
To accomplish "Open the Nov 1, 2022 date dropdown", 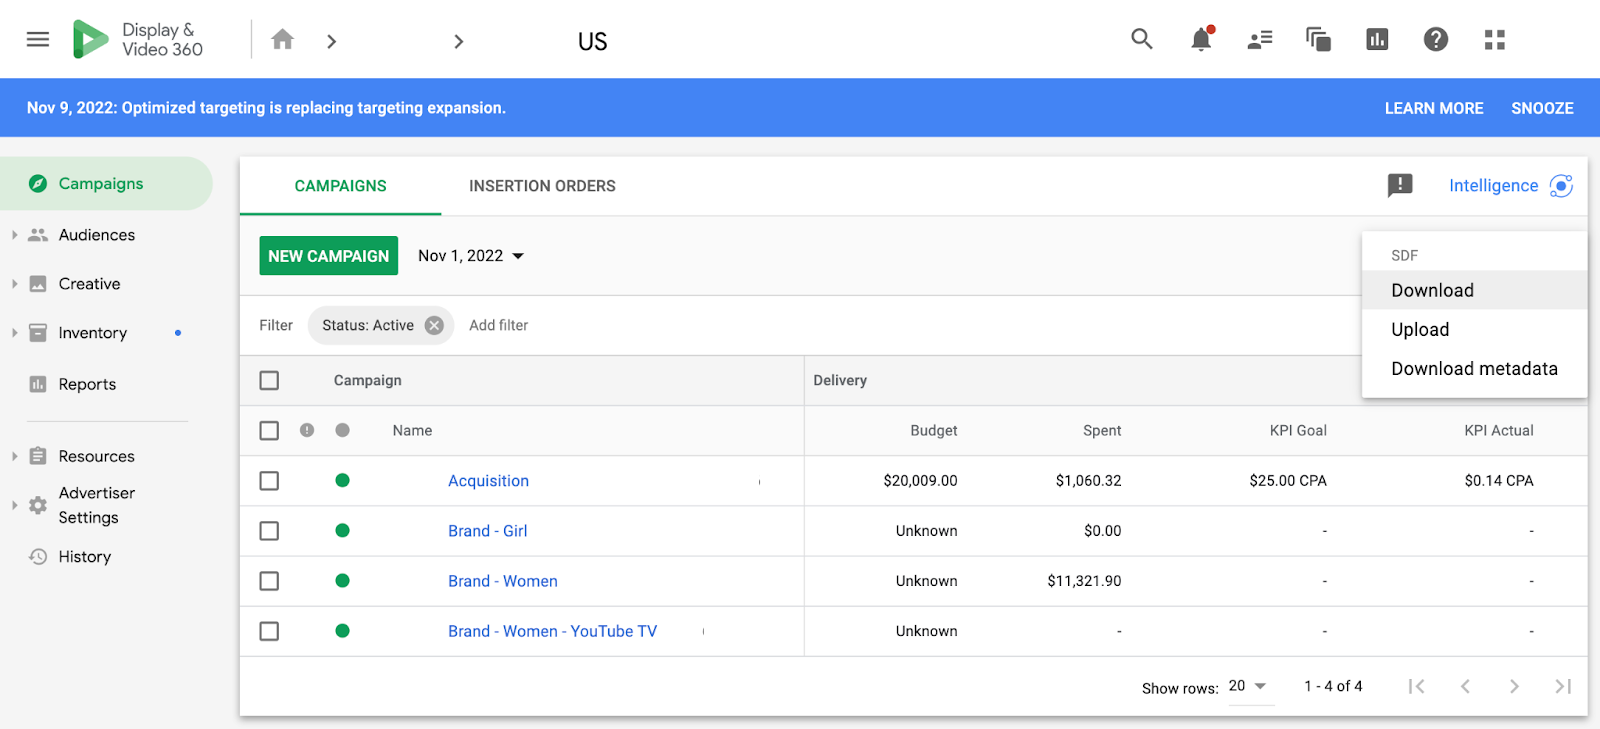I will click(x=471, y=256).
